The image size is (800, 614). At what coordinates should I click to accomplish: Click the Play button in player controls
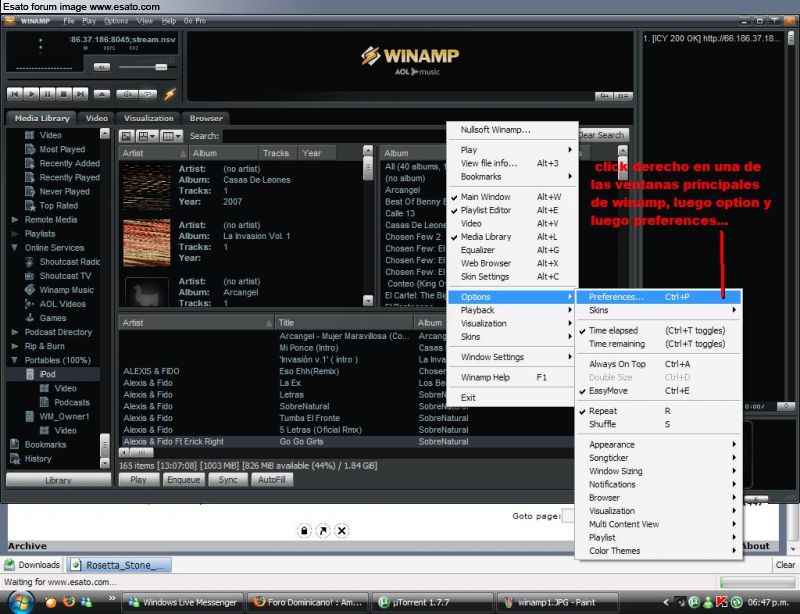tap(31, 94)
